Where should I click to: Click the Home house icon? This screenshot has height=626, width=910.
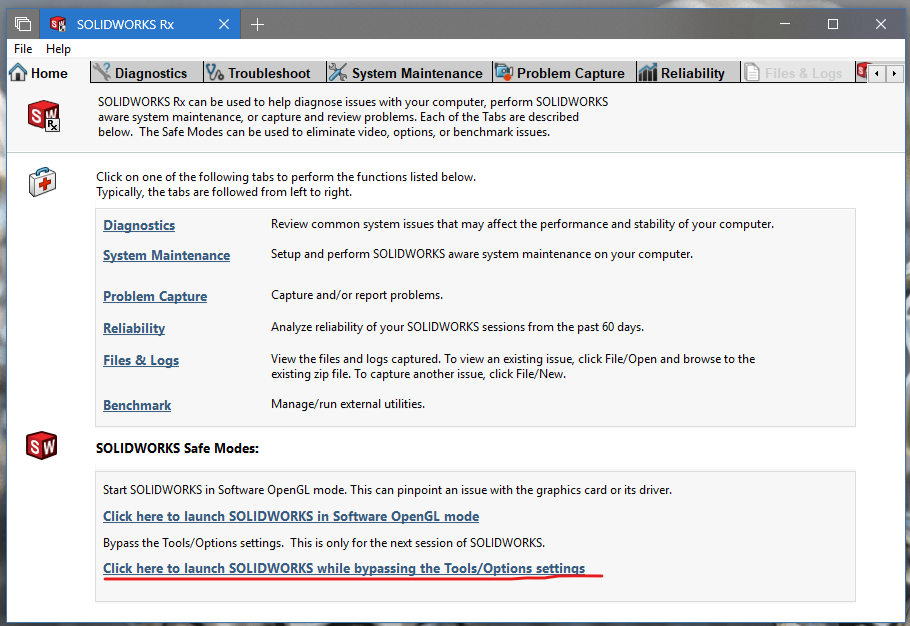18,73
